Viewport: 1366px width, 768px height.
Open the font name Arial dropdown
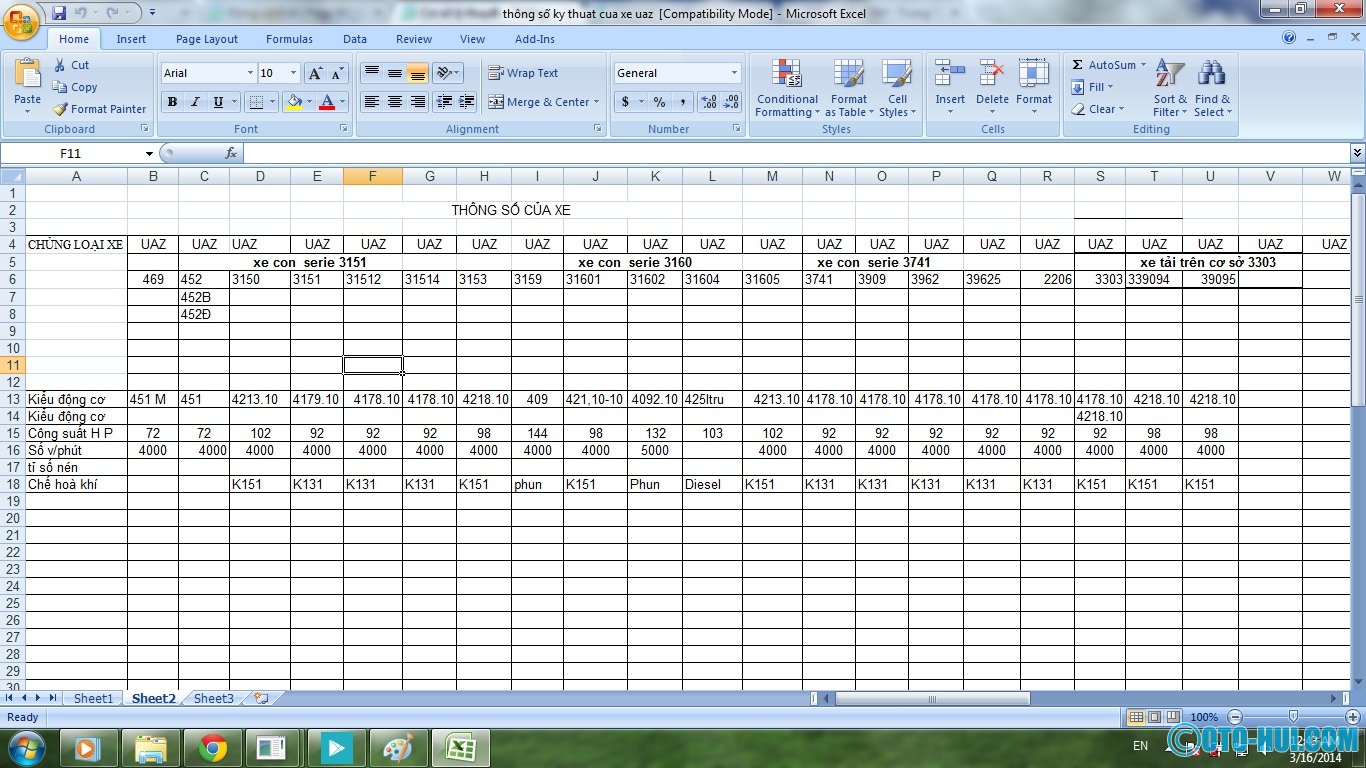point(250,73)
